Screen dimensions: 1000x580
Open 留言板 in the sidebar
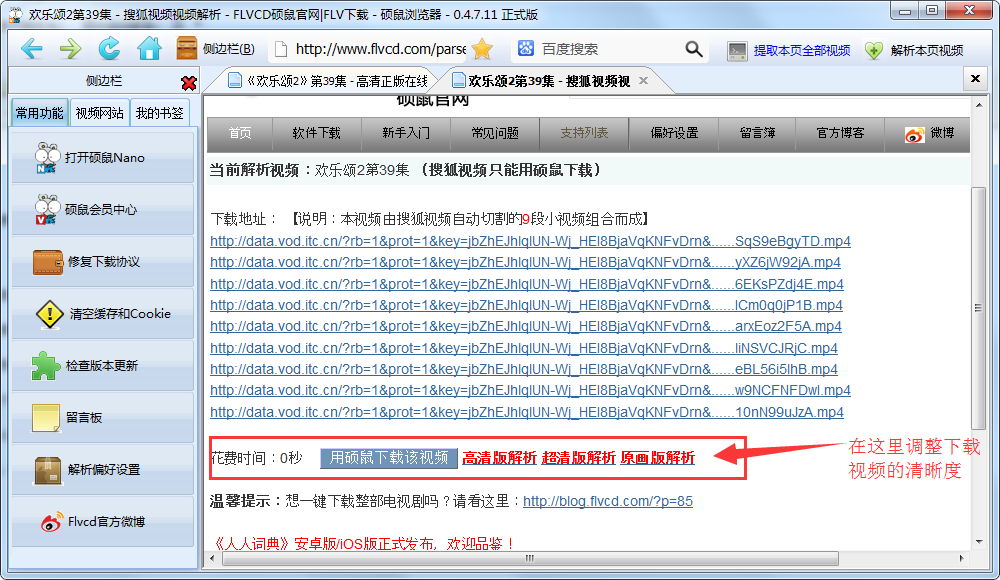[103, 418]
